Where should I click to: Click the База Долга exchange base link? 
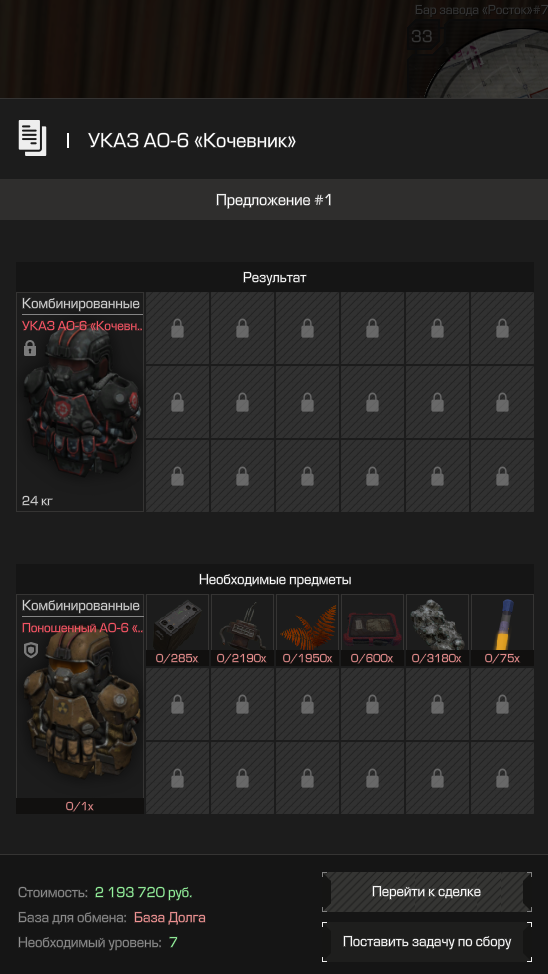170,917
